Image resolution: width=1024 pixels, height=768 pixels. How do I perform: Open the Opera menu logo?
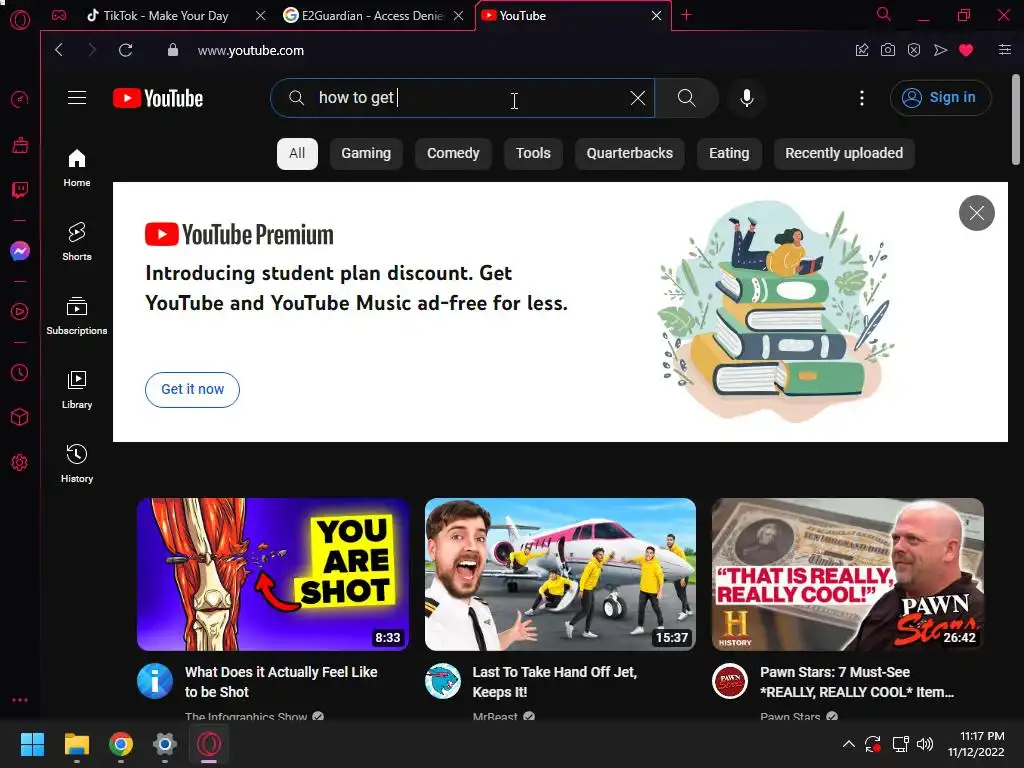[x=20, y=20]
